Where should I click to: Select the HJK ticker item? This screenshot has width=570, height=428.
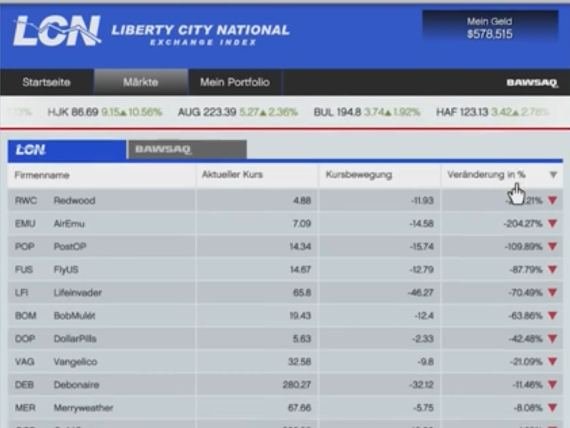105,112
